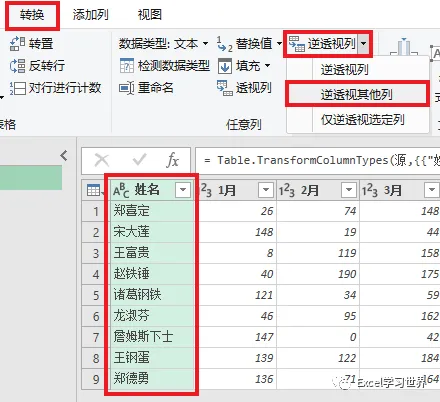This screenshot has width=440, height=402.
Task: Choose 逆透视列 from the dropdown menu
Action: (344, 70)
